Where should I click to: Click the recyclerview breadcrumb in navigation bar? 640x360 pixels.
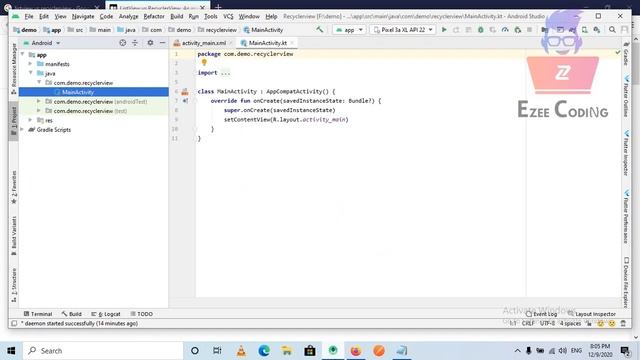(217, 30)
